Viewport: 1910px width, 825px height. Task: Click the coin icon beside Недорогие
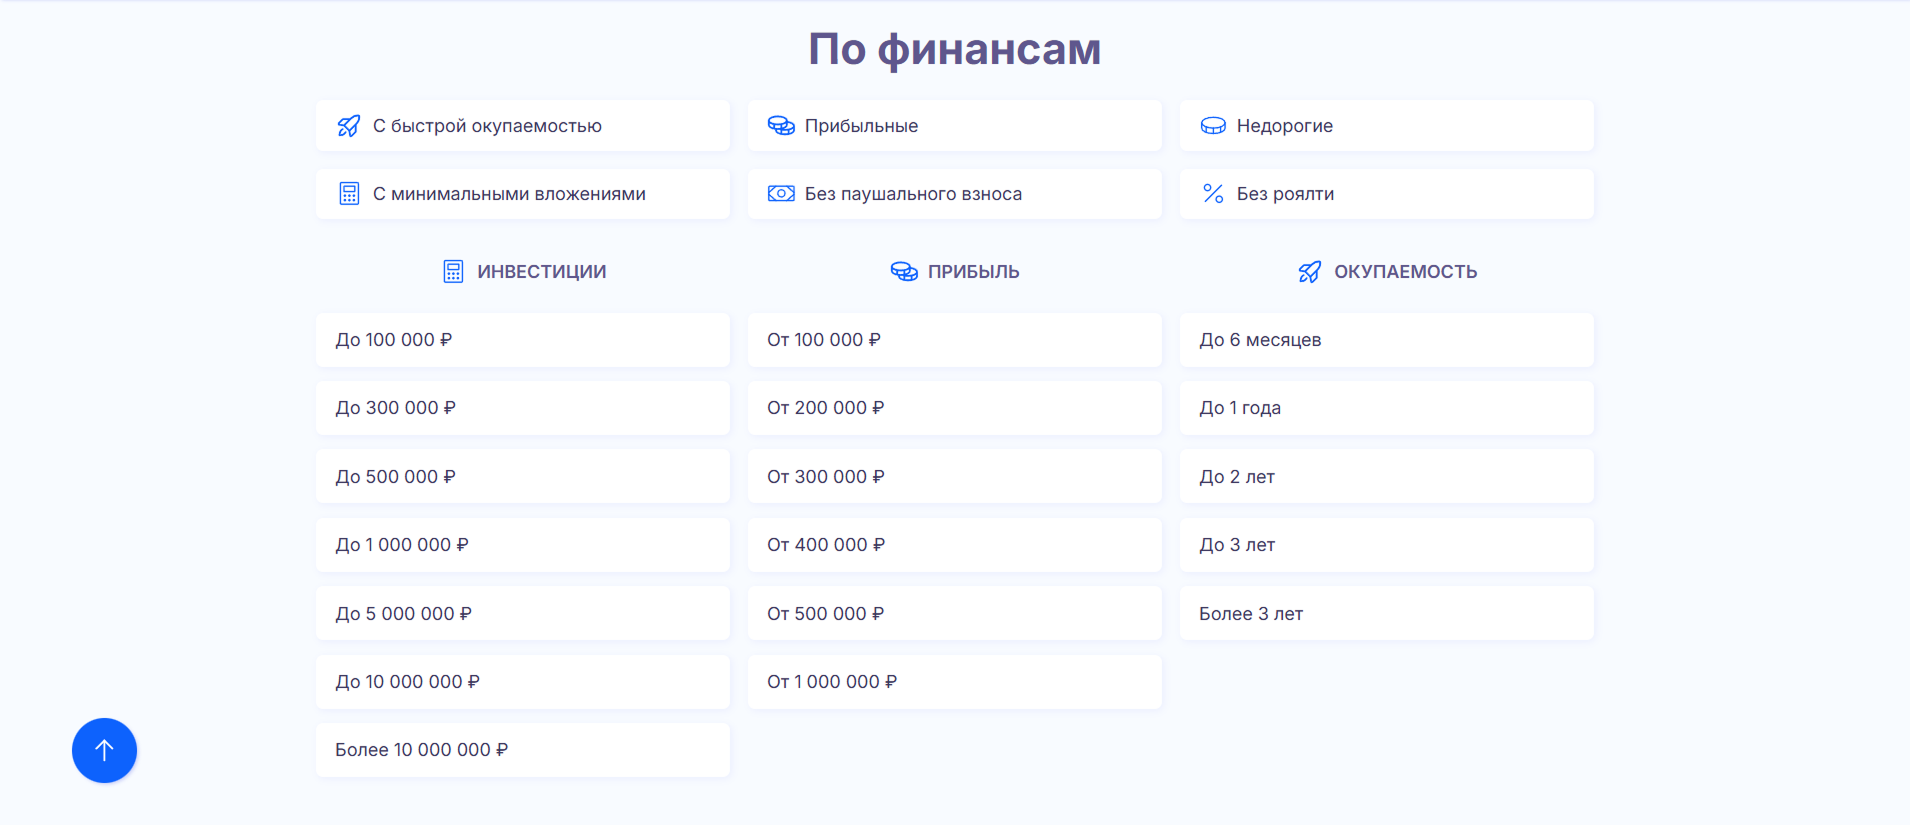click(x=1213, y=126)
